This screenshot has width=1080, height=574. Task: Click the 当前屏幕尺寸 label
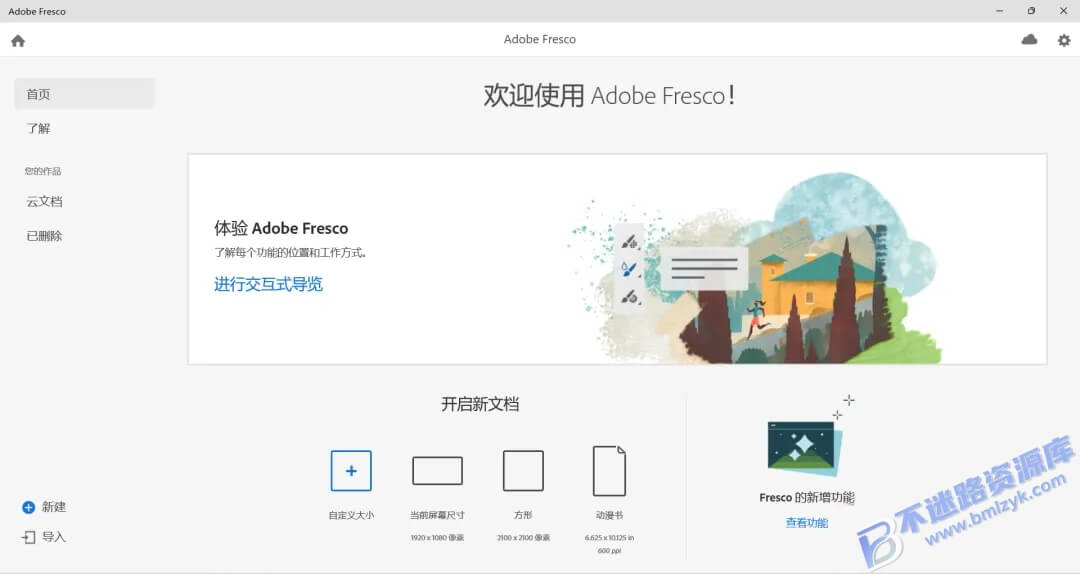point(437,515)
